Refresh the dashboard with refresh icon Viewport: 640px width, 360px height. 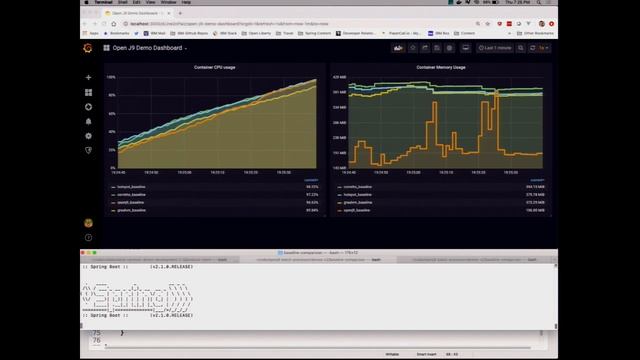532,48
